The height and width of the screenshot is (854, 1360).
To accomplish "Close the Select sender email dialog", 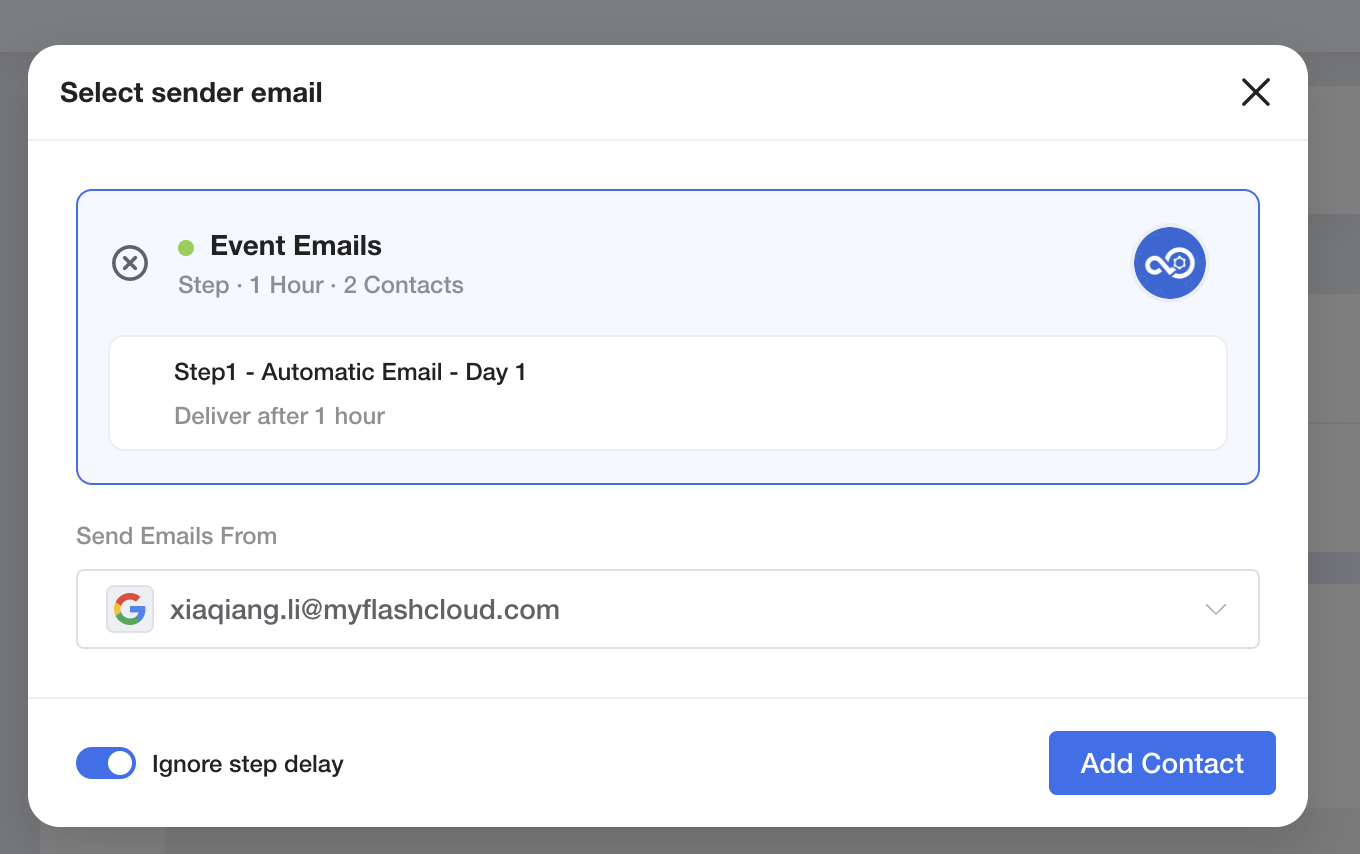I will pos(1255,93).
